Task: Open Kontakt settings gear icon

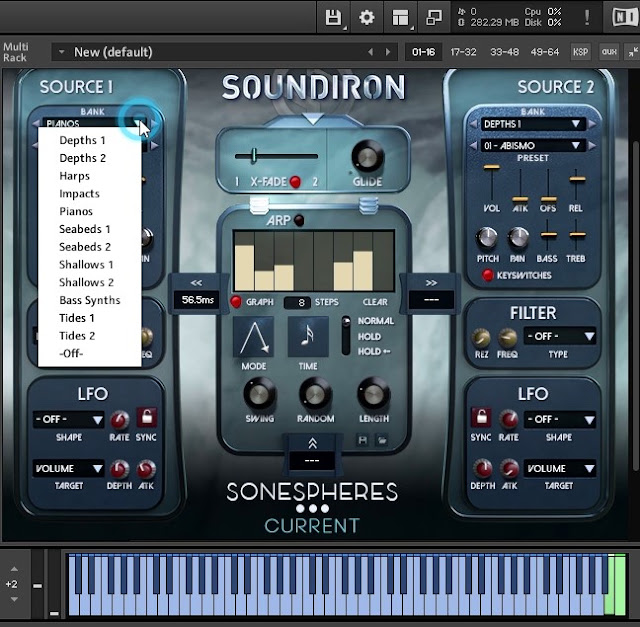Action: coord(366,18)
